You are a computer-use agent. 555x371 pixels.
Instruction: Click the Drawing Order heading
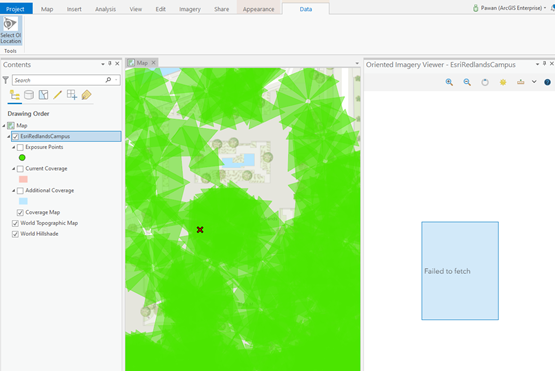point(28,114)
